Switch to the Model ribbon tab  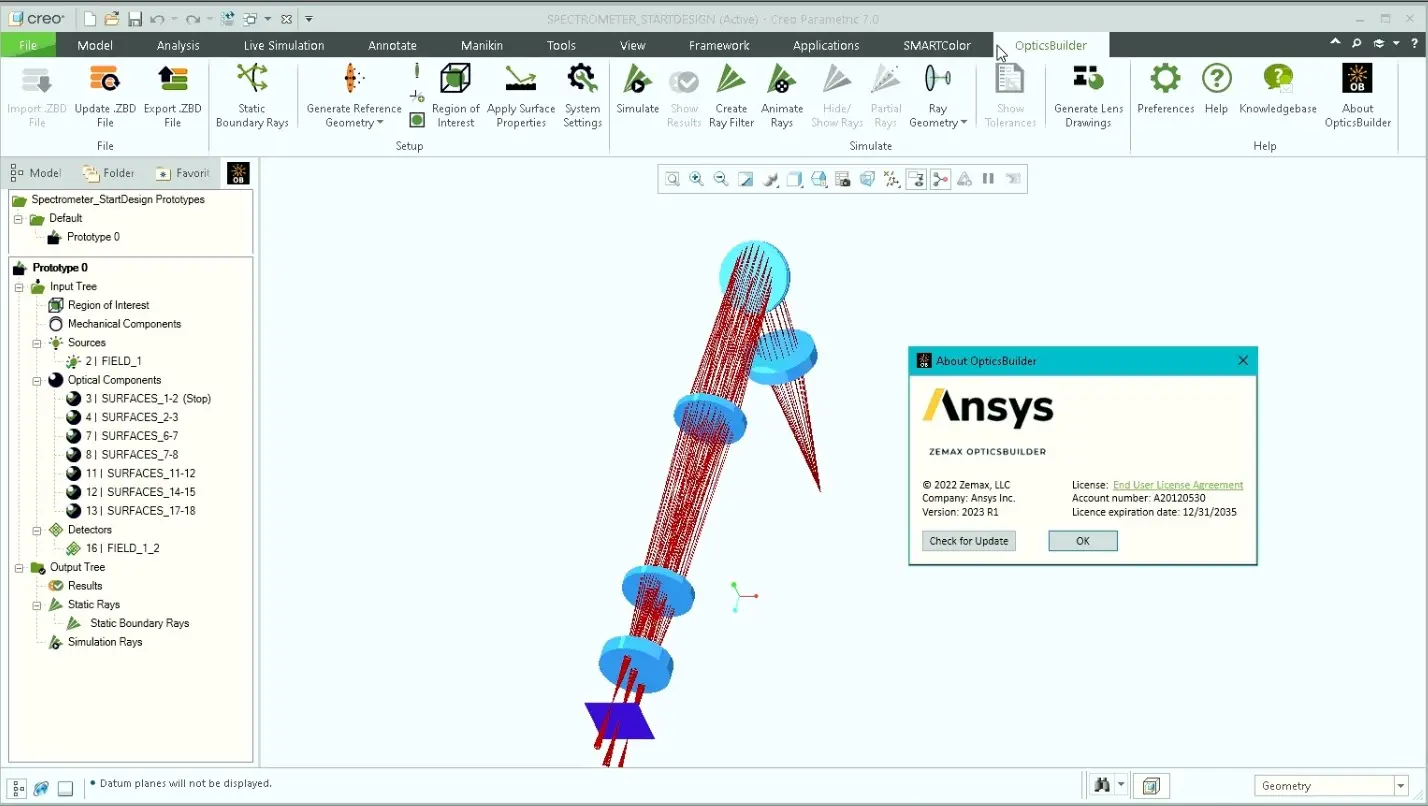[95, 45]
